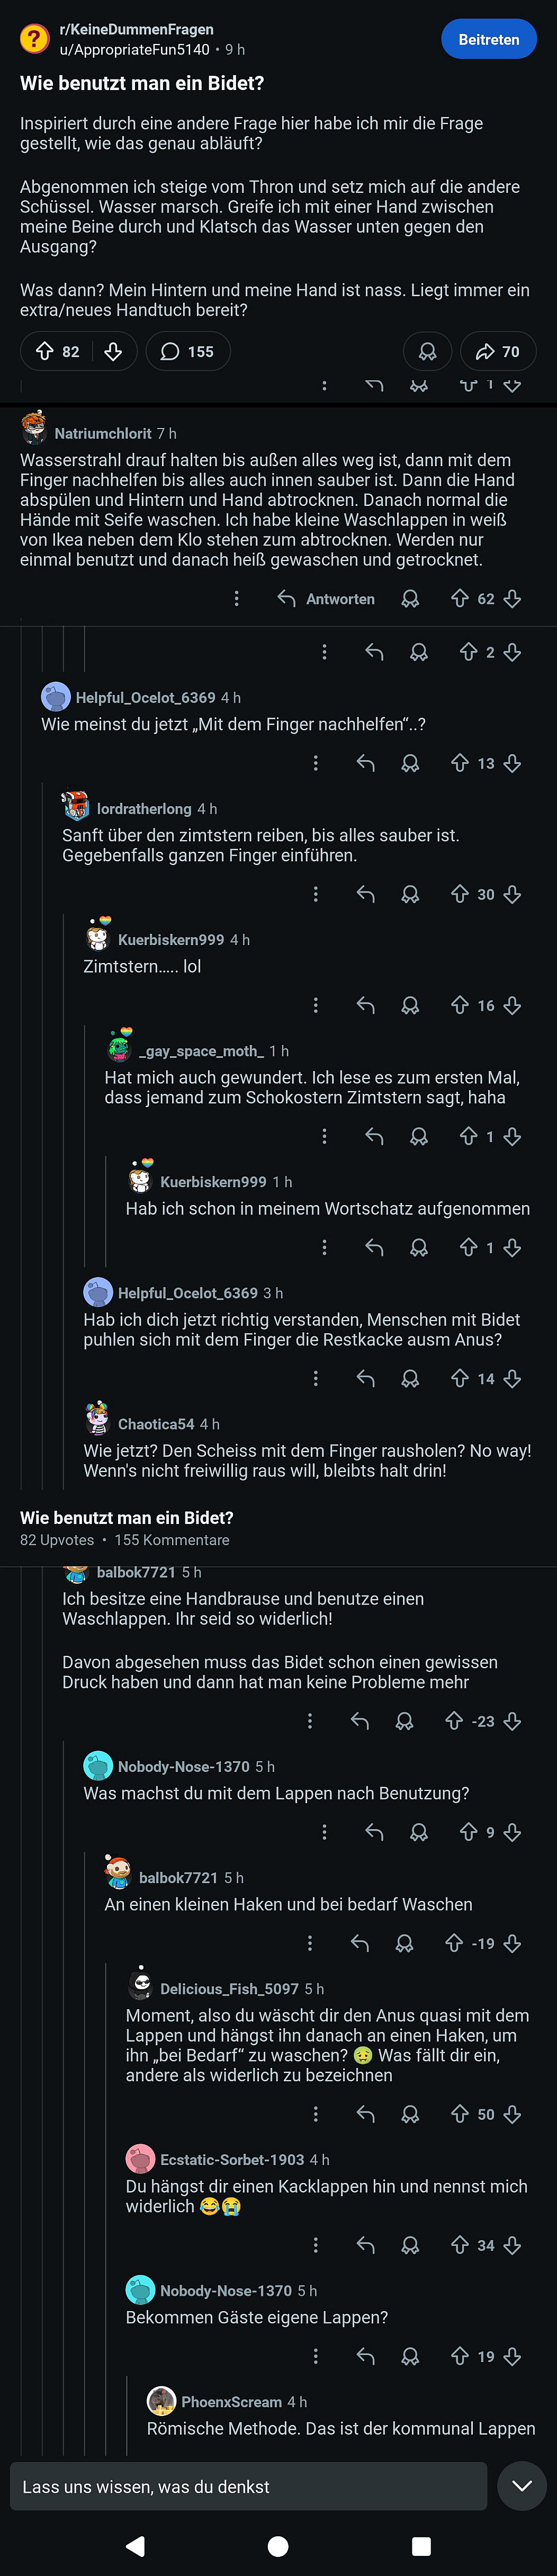557x2576 pixels.
Task: Give award to Delicious_Fish_5097's comment
Action: (410, 2114)
